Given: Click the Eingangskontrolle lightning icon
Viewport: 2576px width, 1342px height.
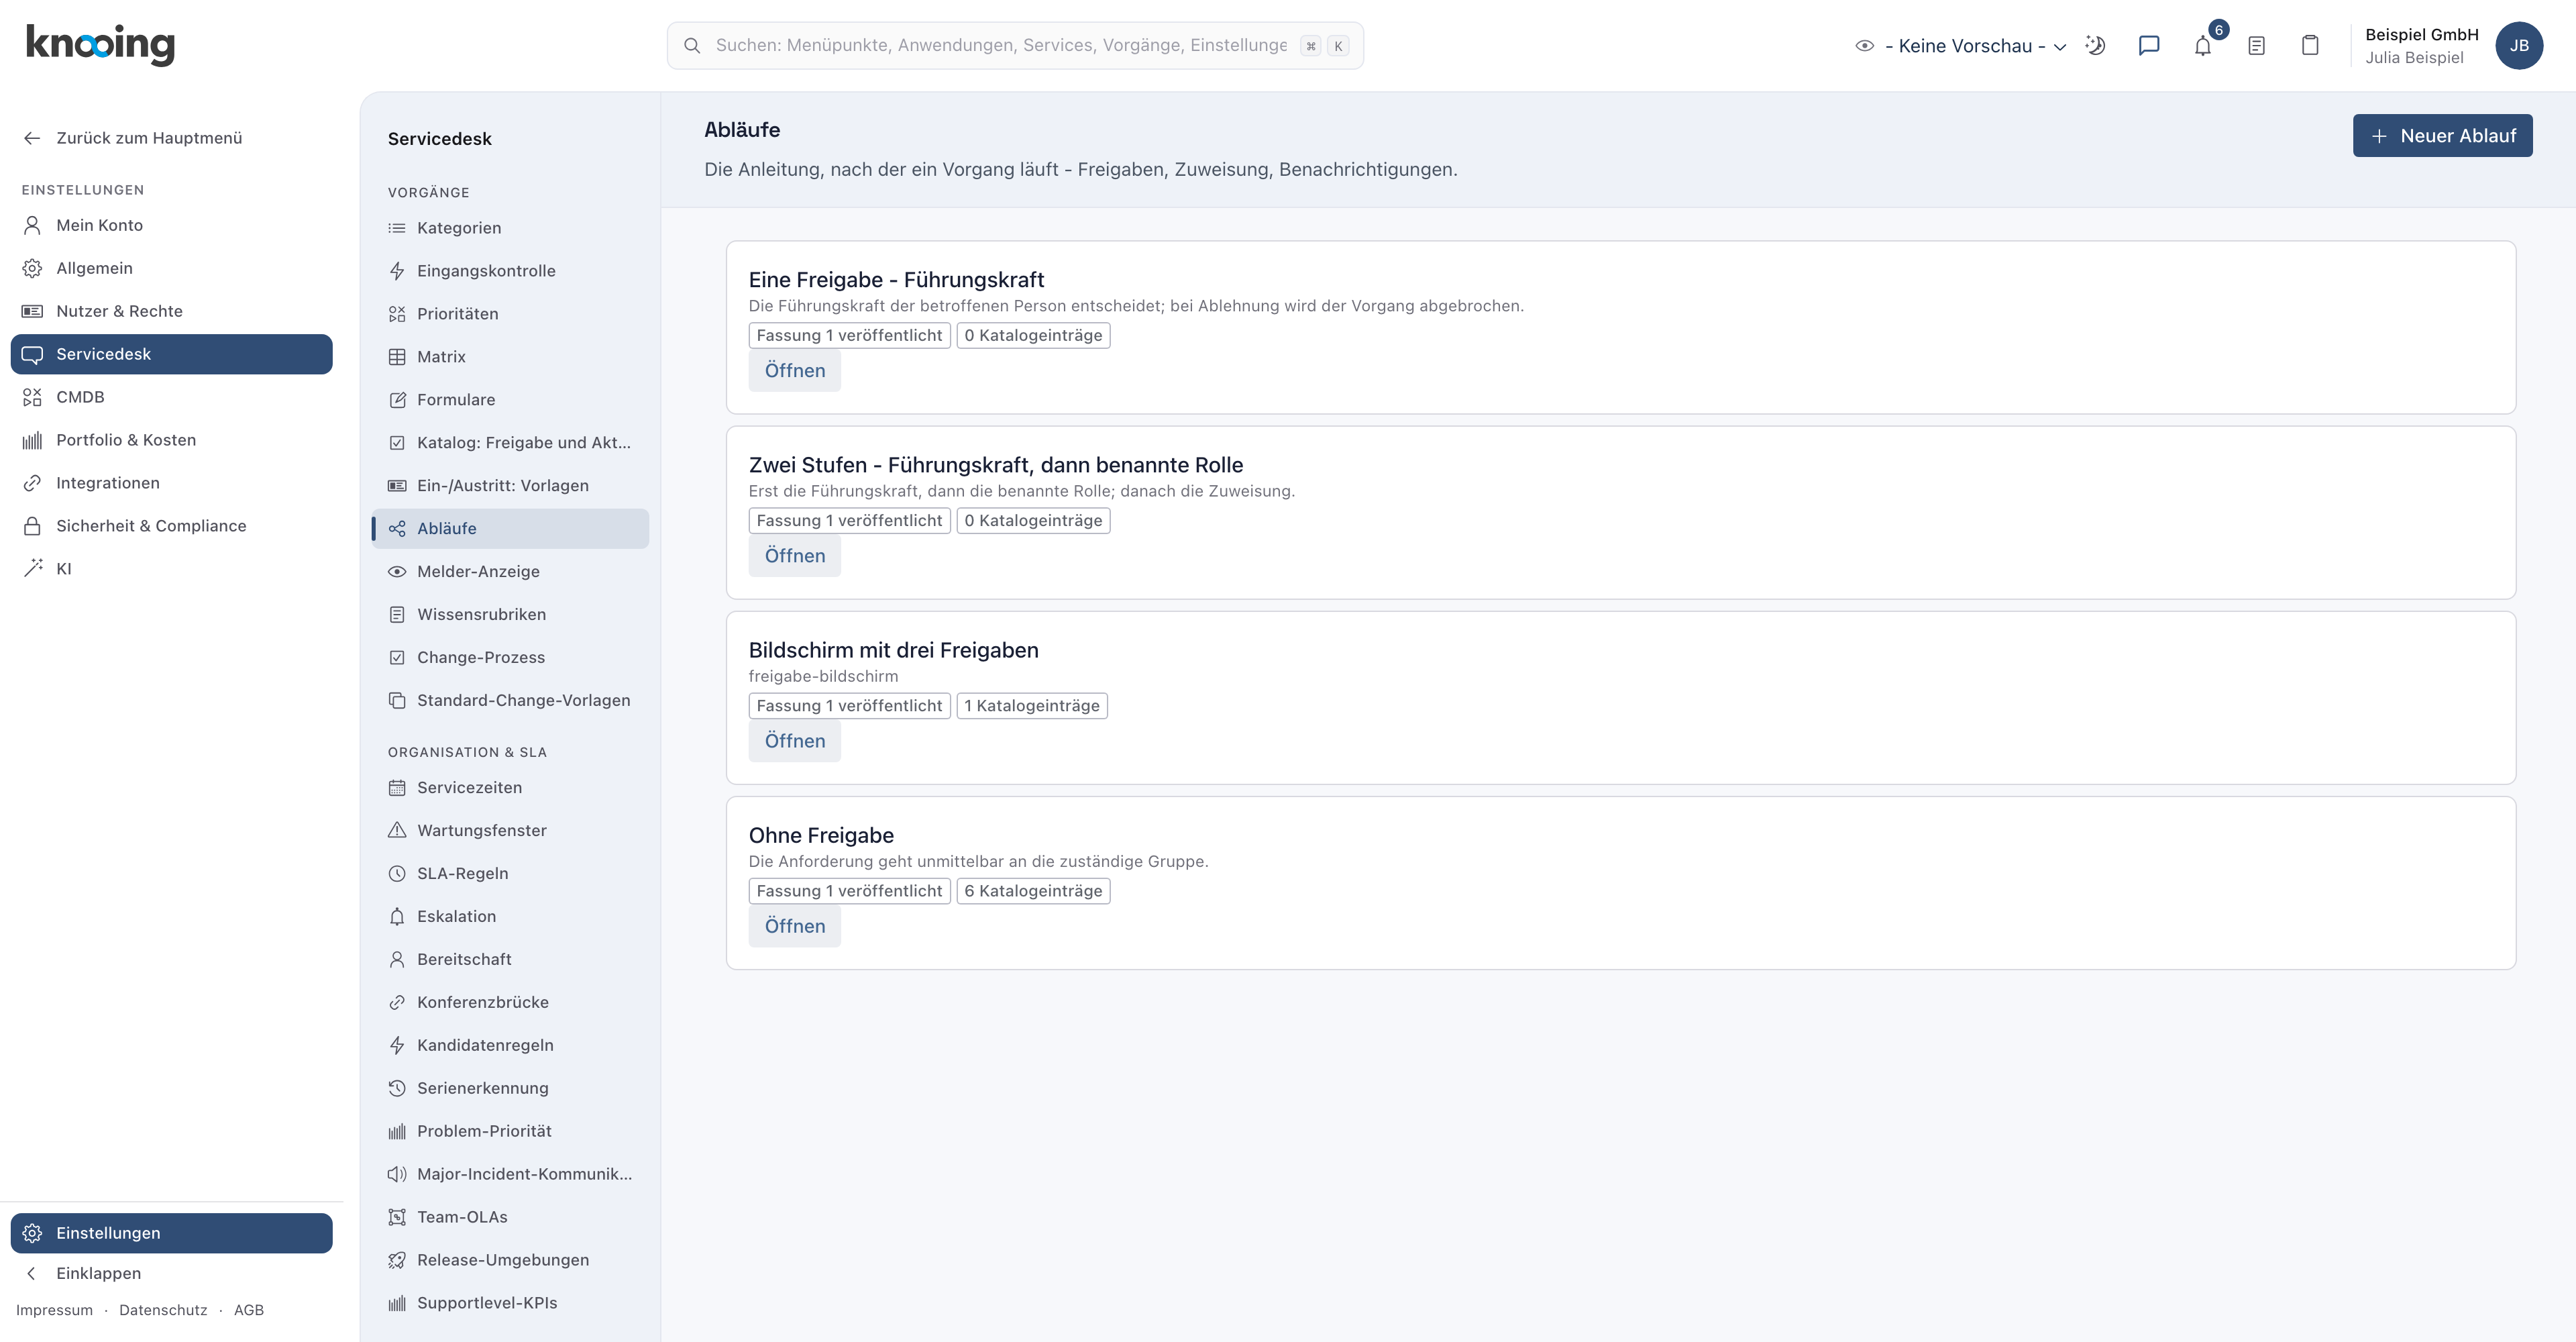Looking at the screenshot, I should click(x=397, y=271).
